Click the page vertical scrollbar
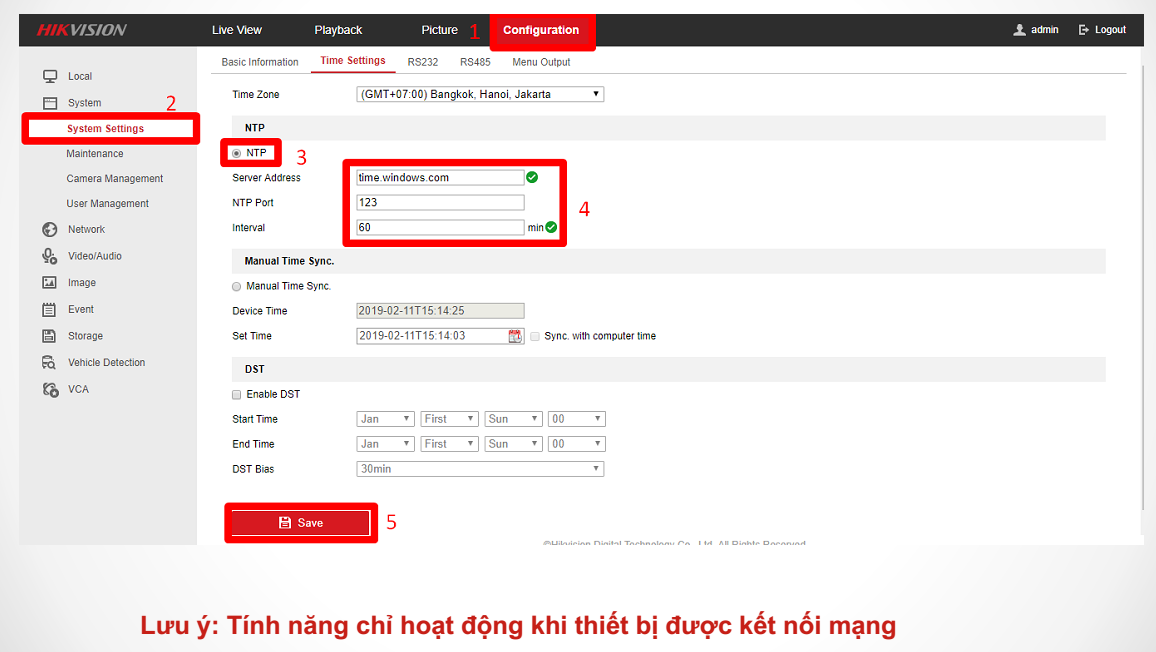Screen dimensions: 1156x652 pyautogui.click(x=1142, y=288)
